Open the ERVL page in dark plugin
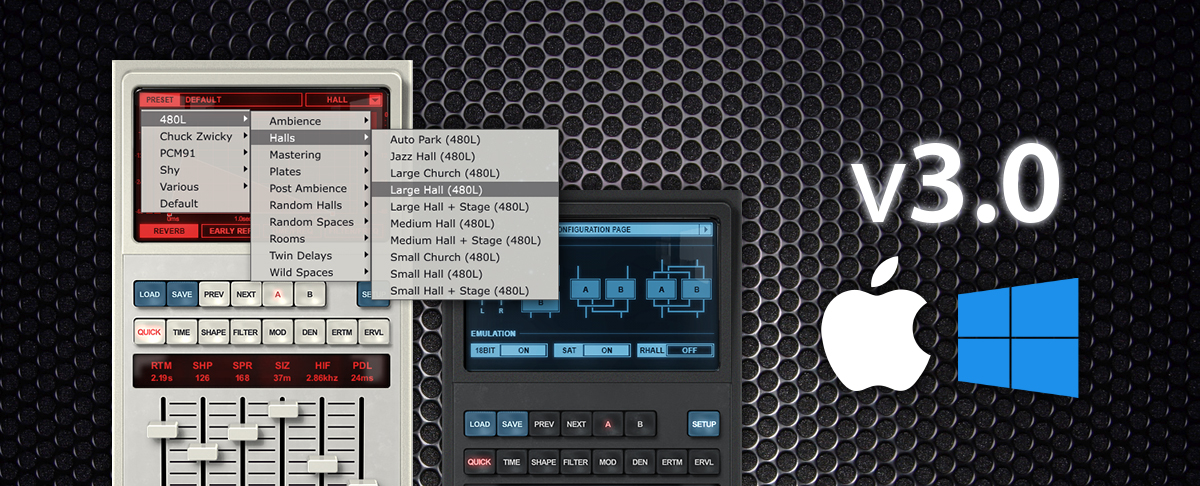 tap(704, 462)
